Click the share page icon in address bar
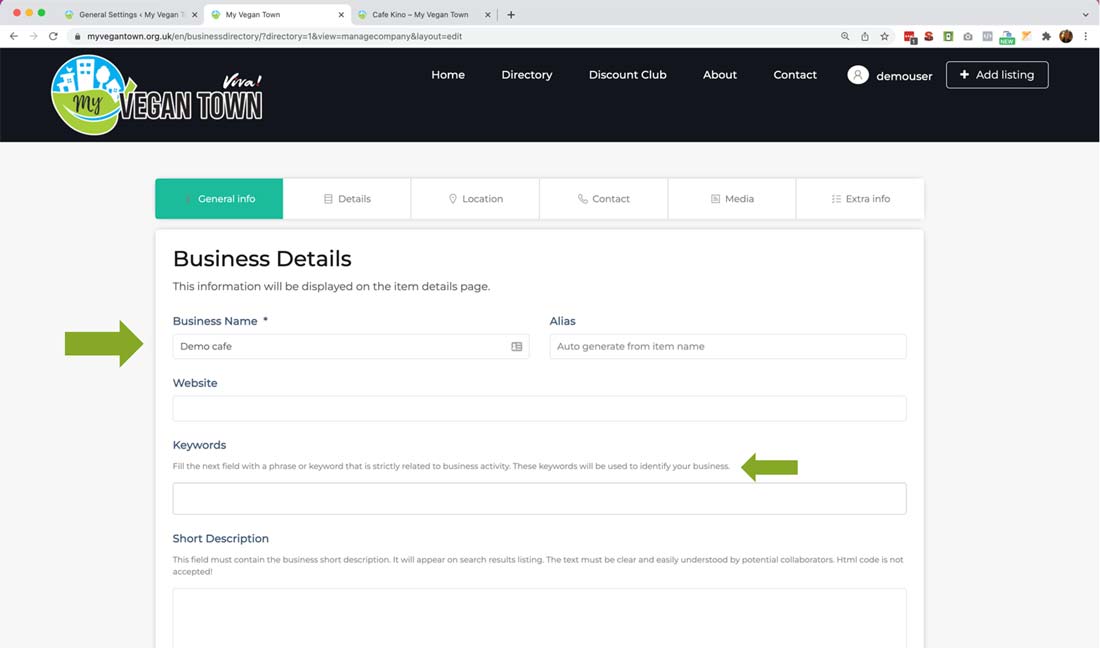Image resolution: width=1100 pixels, height=648 pixels. (865, 36)
